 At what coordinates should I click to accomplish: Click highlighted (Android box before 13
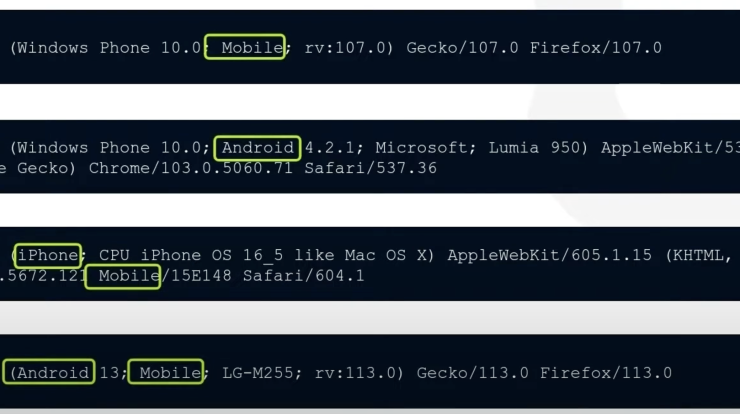(49, 372)
